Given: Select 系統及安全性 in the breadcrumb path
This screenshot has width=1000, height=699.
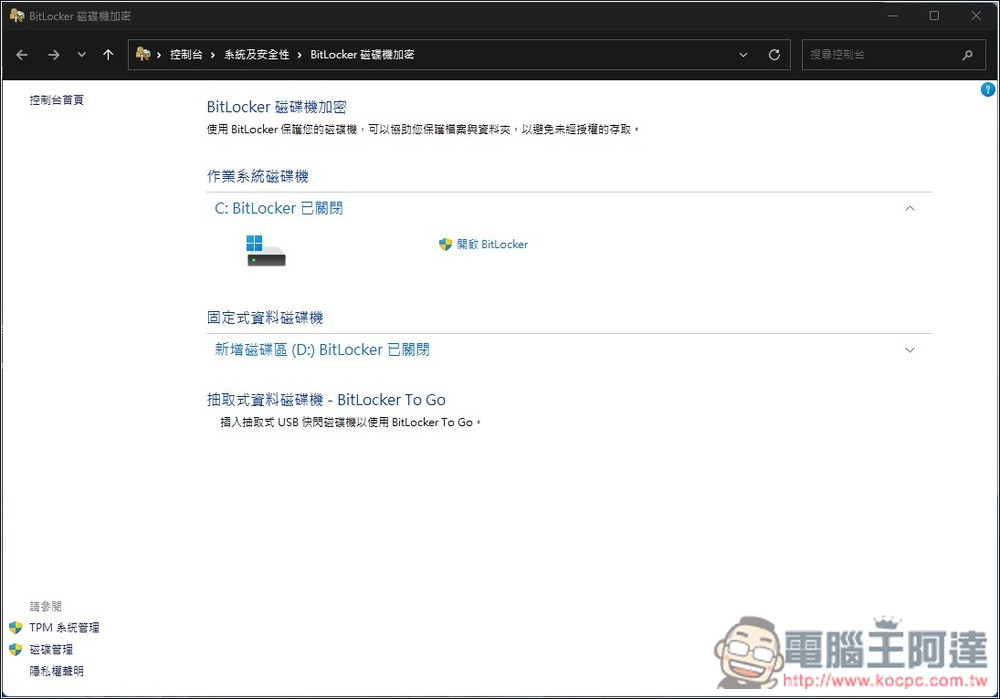Looking at the screenshot, I should pos(256,55).
